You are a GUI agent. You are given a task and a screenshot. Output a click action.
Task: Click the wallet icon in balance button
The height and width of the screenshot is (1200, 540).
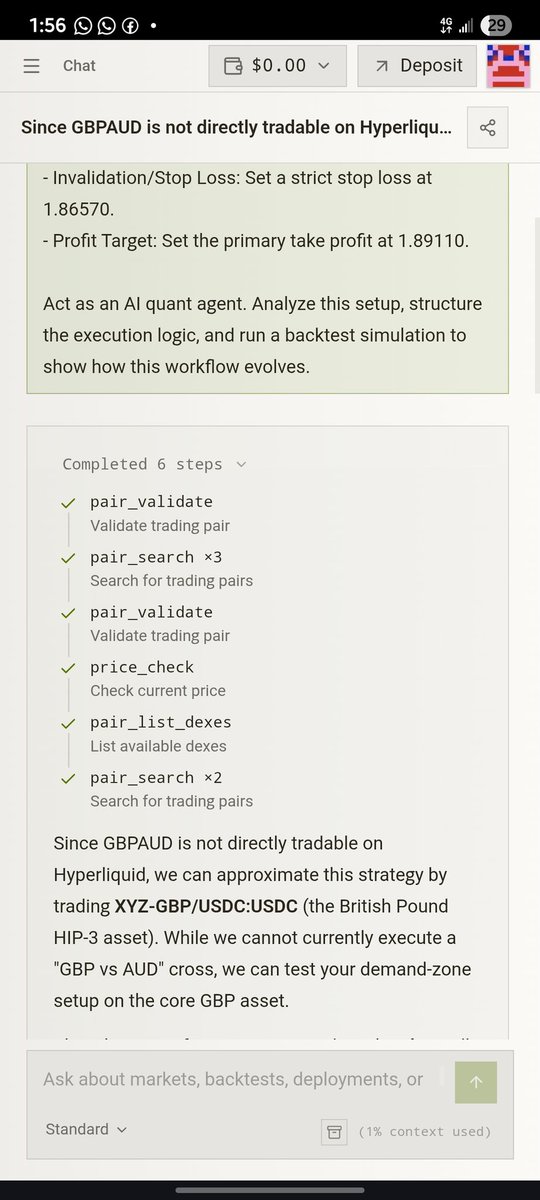233,66
